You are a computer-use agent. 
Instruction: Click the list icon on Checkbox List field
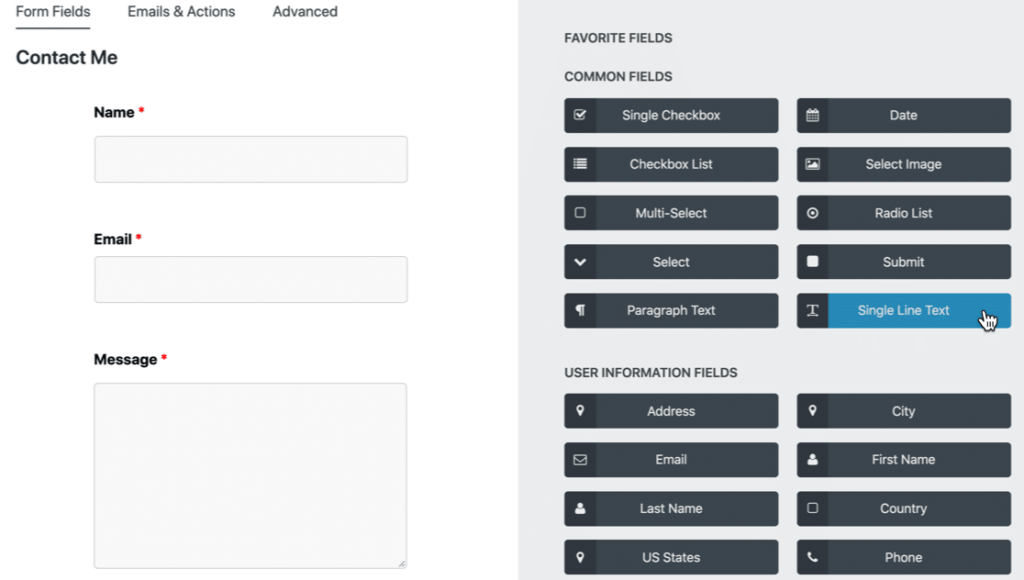[x=580, y=164]
